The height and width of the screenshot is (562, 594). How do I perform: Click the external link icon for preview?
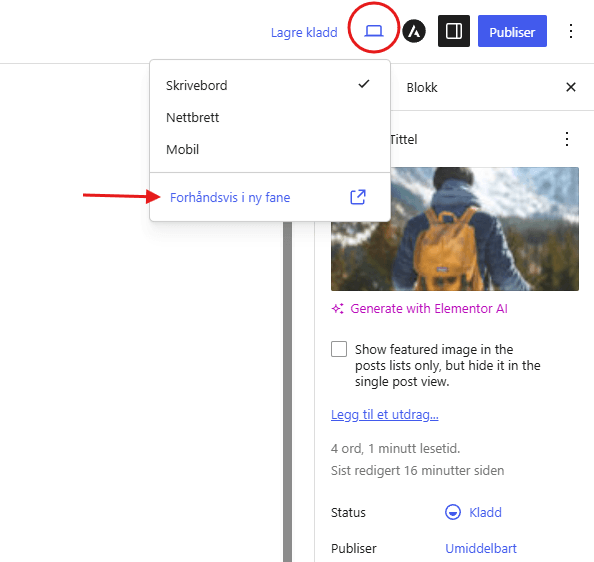pyautogui.click(x=358, y=197)
